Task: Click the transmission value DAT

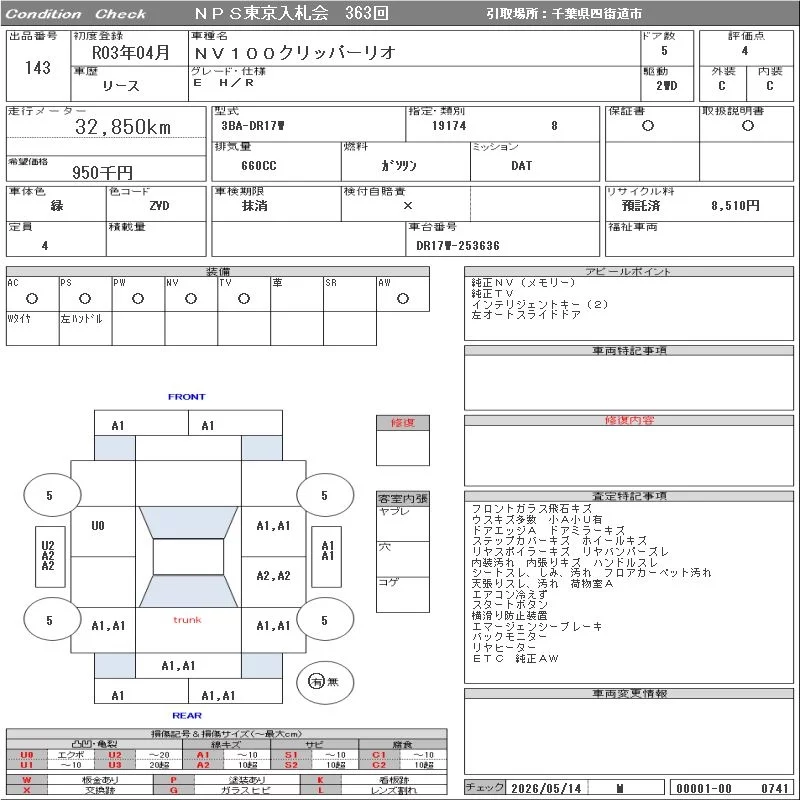Action: 521,166
